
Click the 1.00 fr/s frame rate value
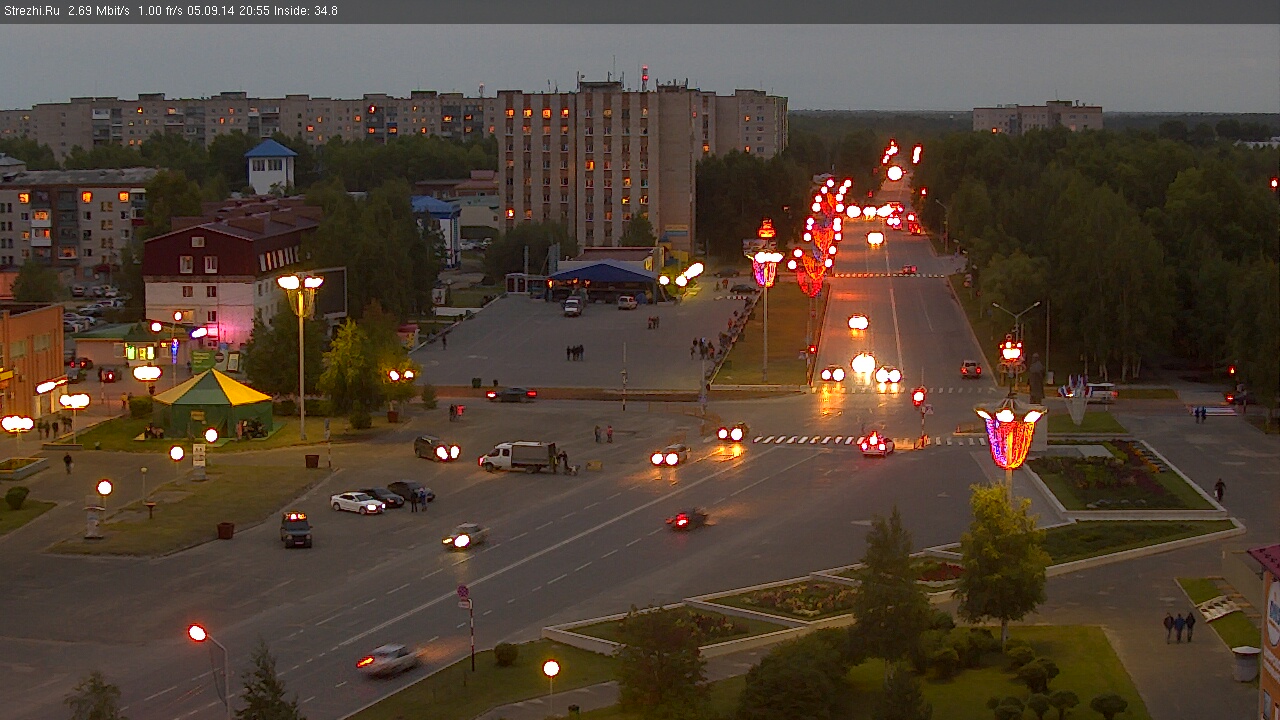click(160, 11)
